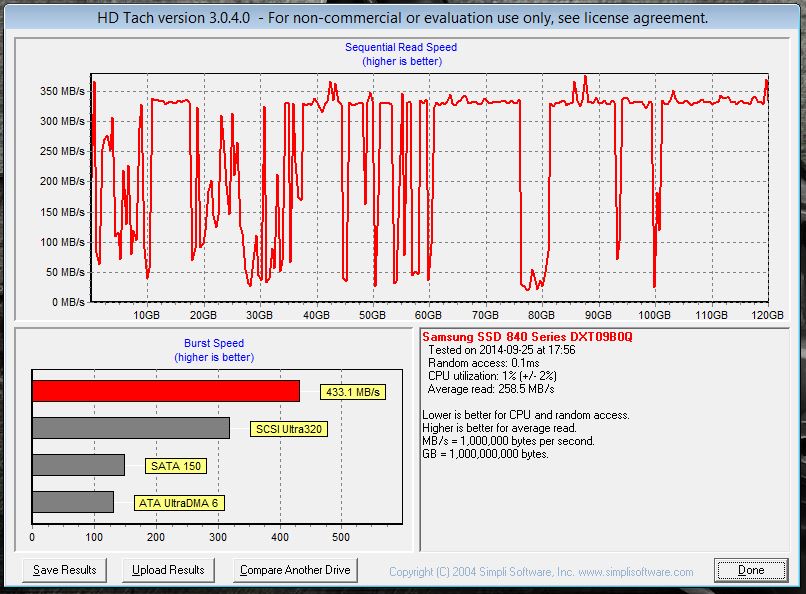Select the "ATA UltraDMA 6" label
Viewport: 806px width, 594px height.
click(179, 503)
